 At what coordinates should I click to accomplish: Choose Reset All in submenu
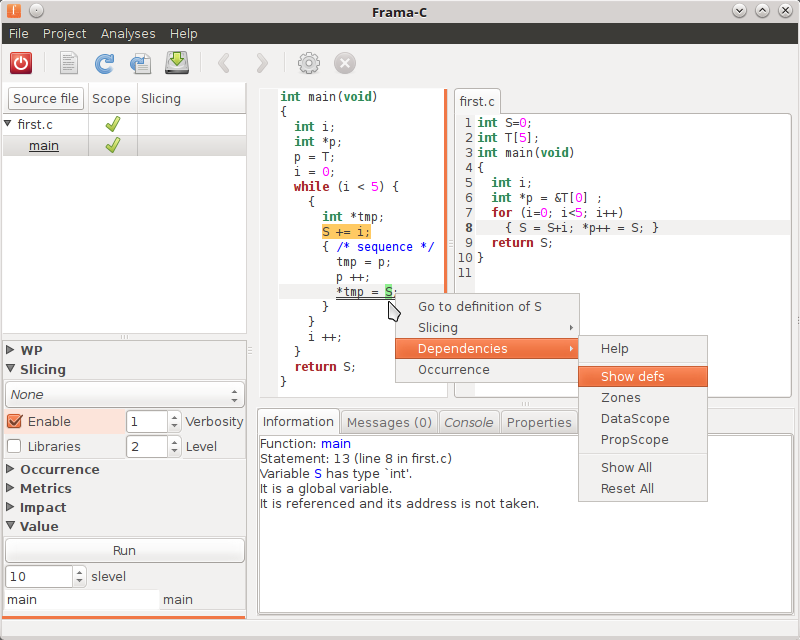click(643, 488)
